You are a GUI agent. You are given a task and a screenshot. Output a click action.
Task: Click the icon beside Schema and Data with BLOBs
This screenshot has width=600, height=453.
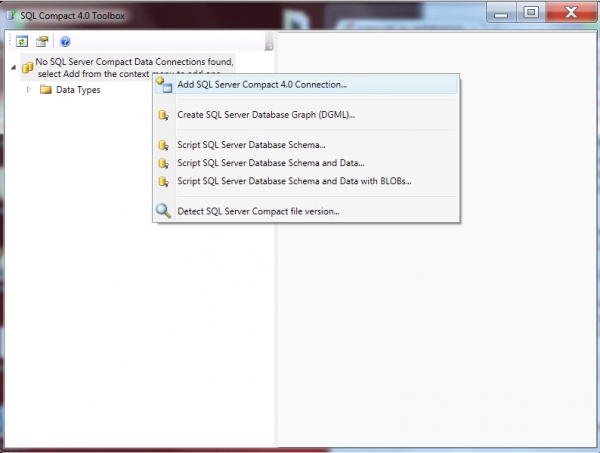pos(163,181)
